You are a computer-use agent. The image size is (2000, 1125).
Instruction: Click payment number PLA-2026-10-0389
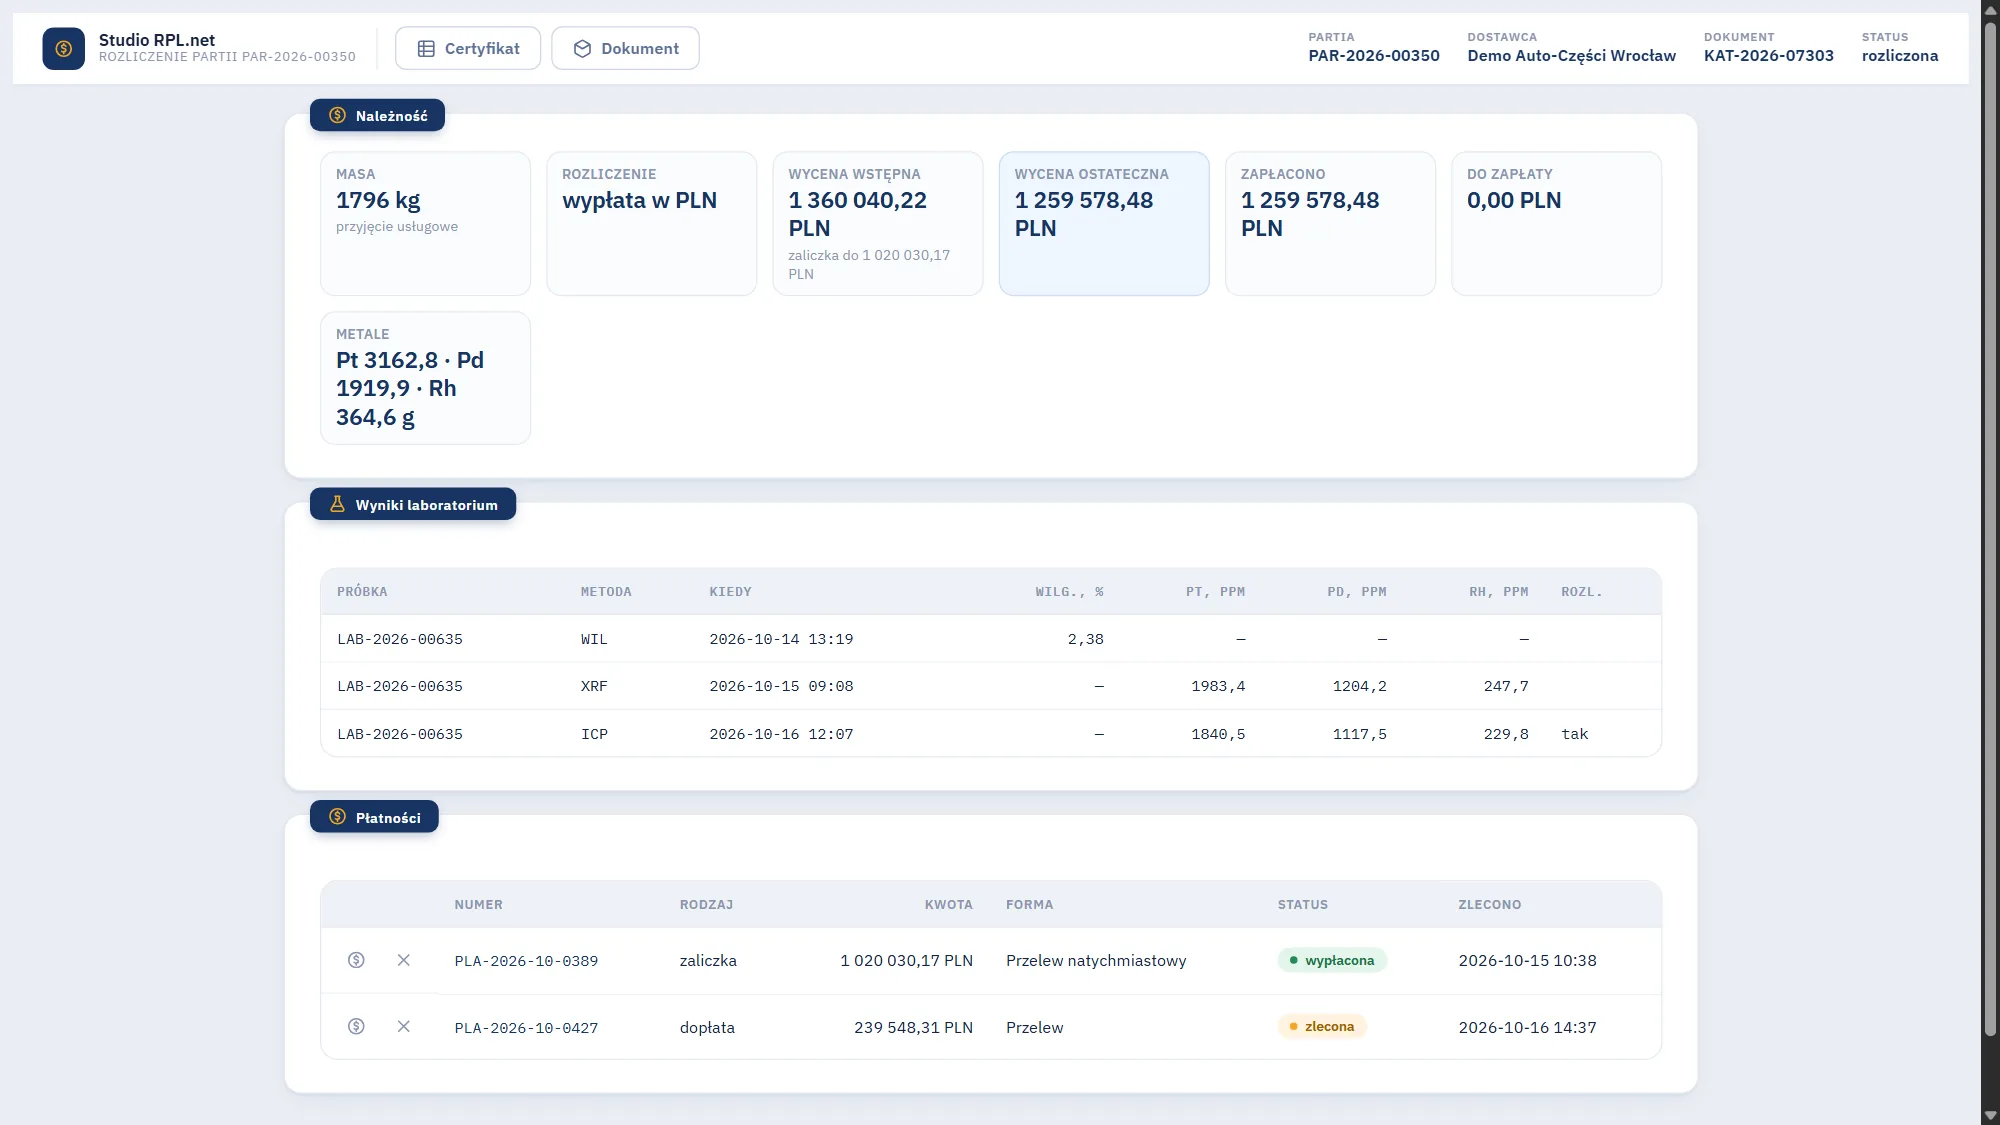tap(526, 961)
